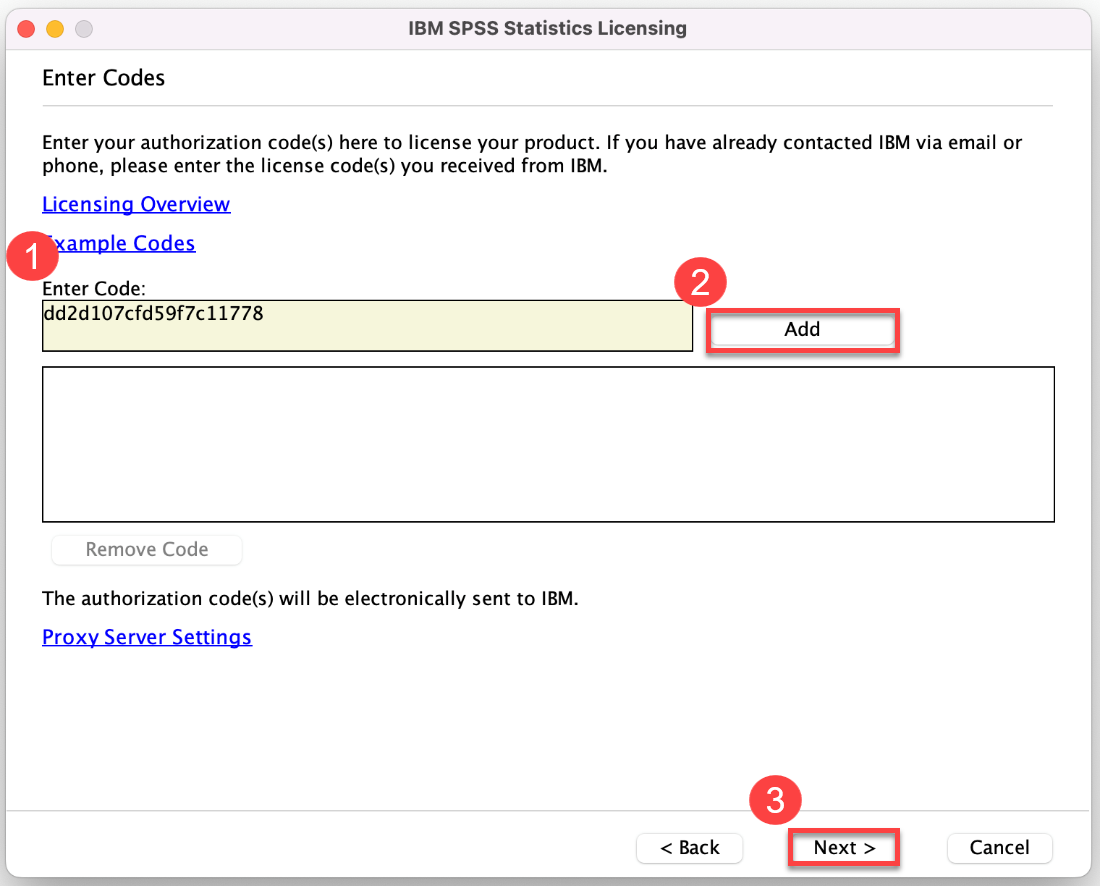Open the Licensing Overview link
1100x886 pixels.
pyautogui.click(x=136, y=204)
